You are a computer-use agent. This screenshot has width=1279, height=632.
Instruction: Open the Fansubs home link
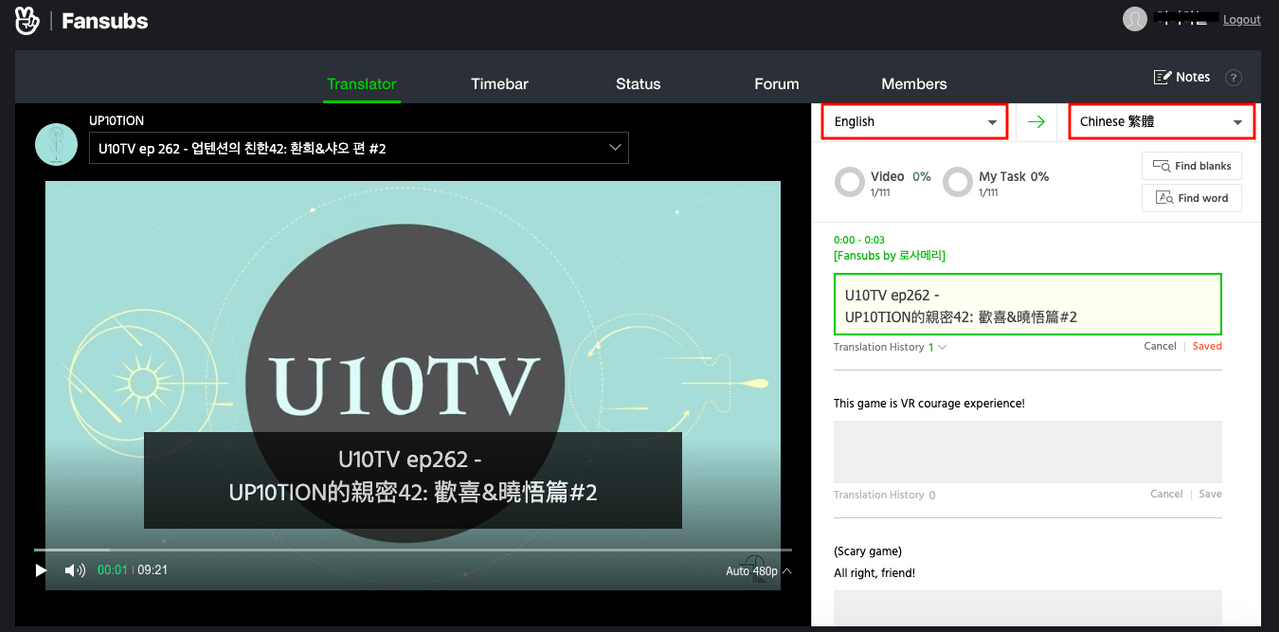pos(105,21)
